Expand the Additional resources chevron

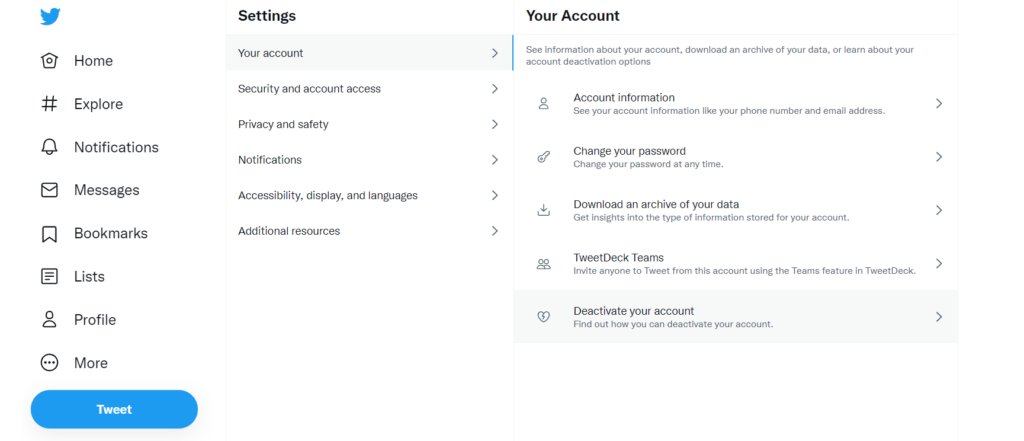tap(494, 231)
